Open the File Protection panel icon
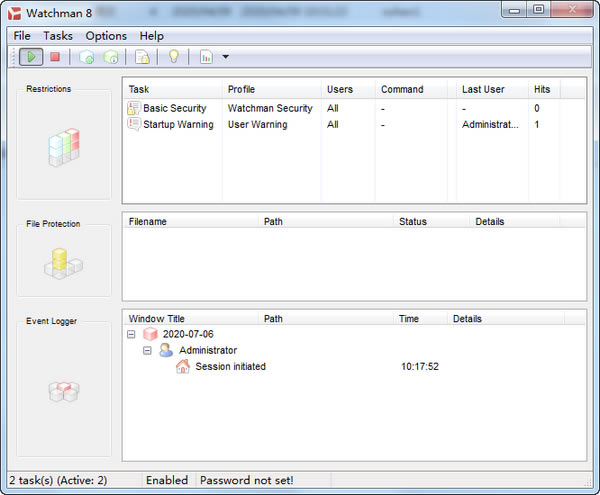Viewport: 600px width, 495px height. coord(64,264)
